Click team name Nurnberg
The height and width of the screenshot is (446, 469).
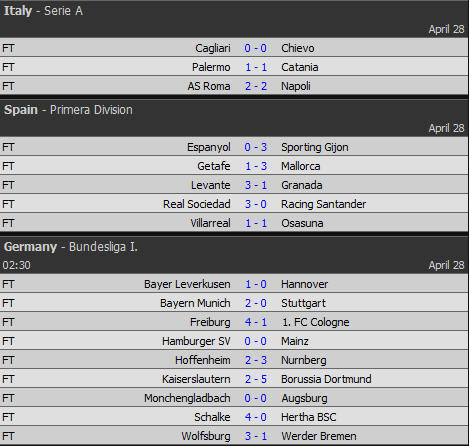tap(304, 360)
